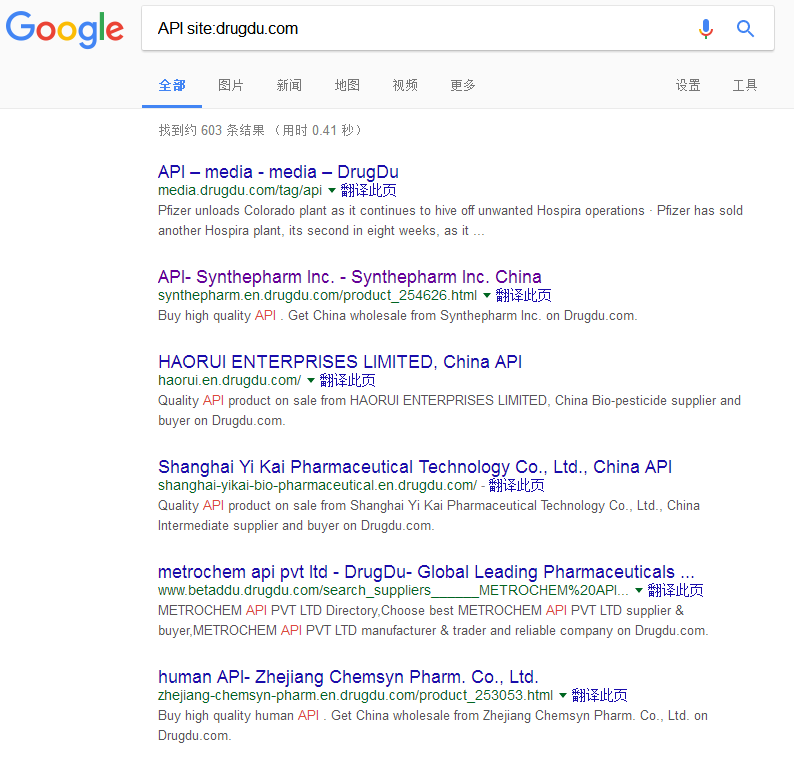This screenshot has width=794, height=763.
Task: Switch to the 新闻 tab
Action: (x=289, y=86)
